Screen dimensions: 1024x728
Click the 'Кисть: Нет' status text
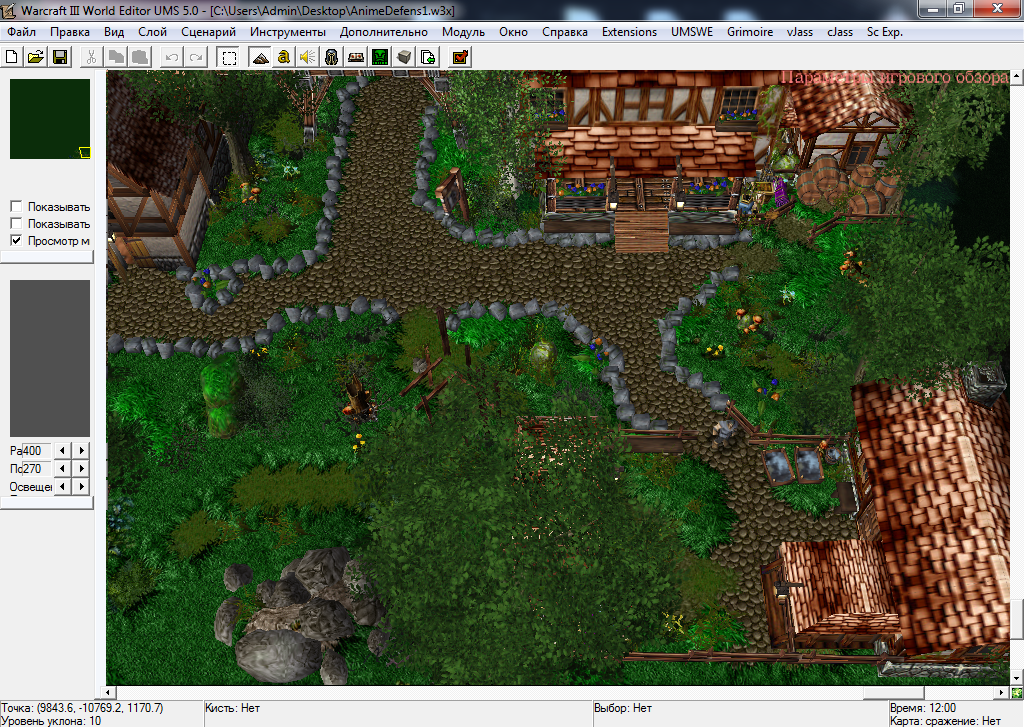(232, 708)
